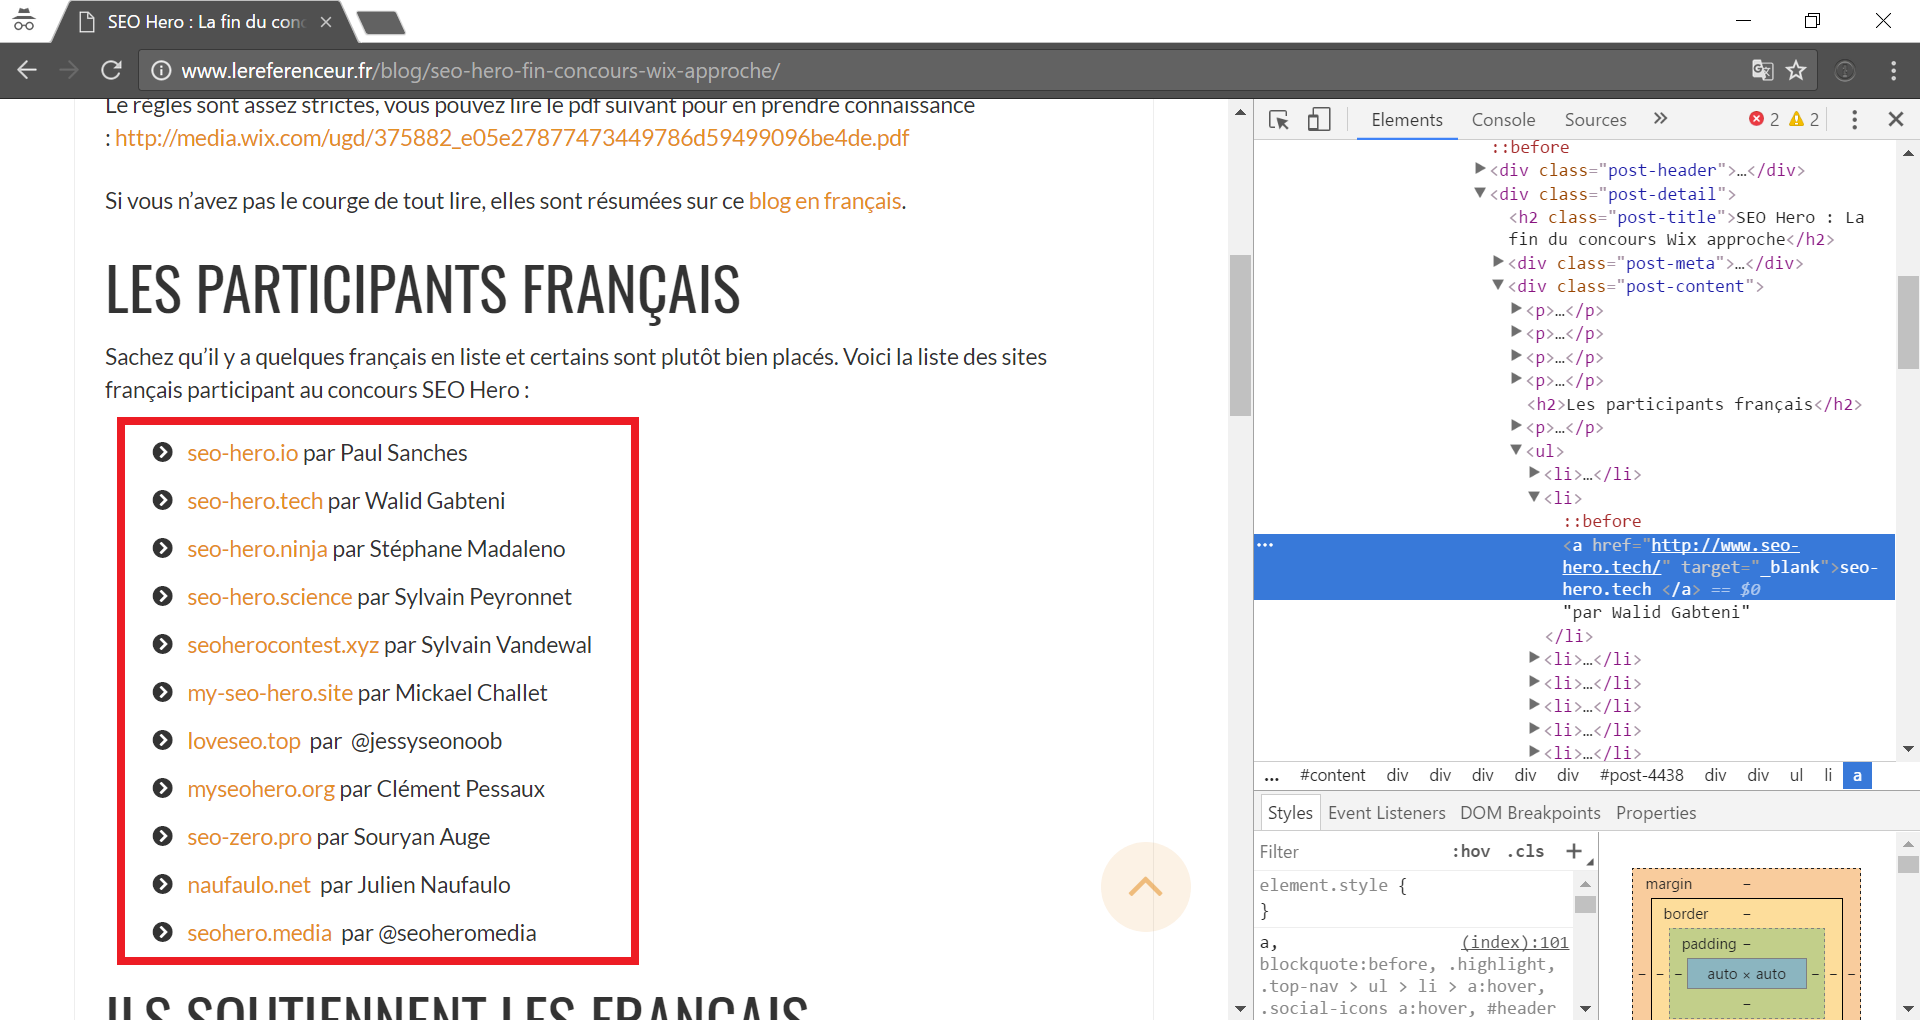Open the myseohero.org link
Screen dimensions: 1920x1020
(261, 789)
